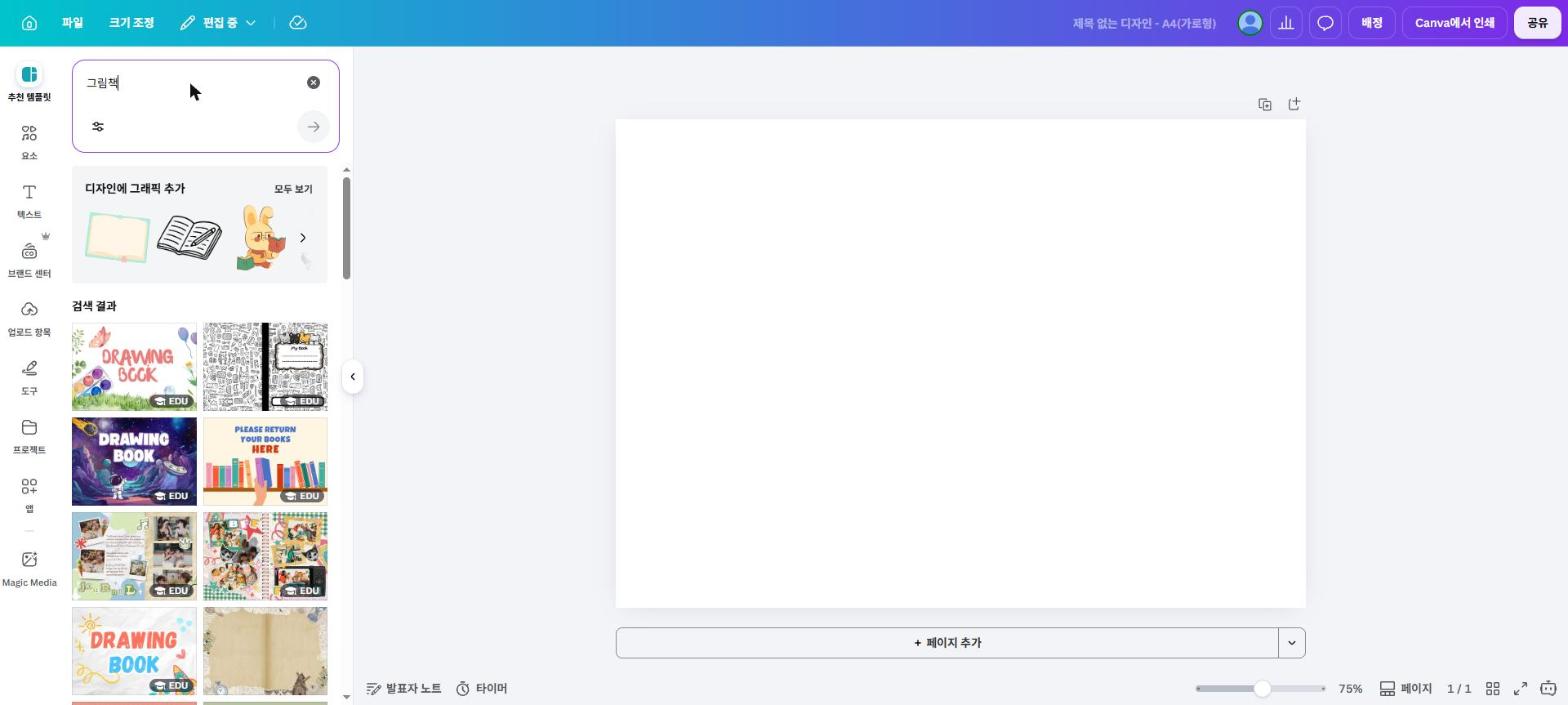Select green photo scrapbook template
Image resolution: width=1568 pixels, height=705 pixels.
(x=134, y=557)
